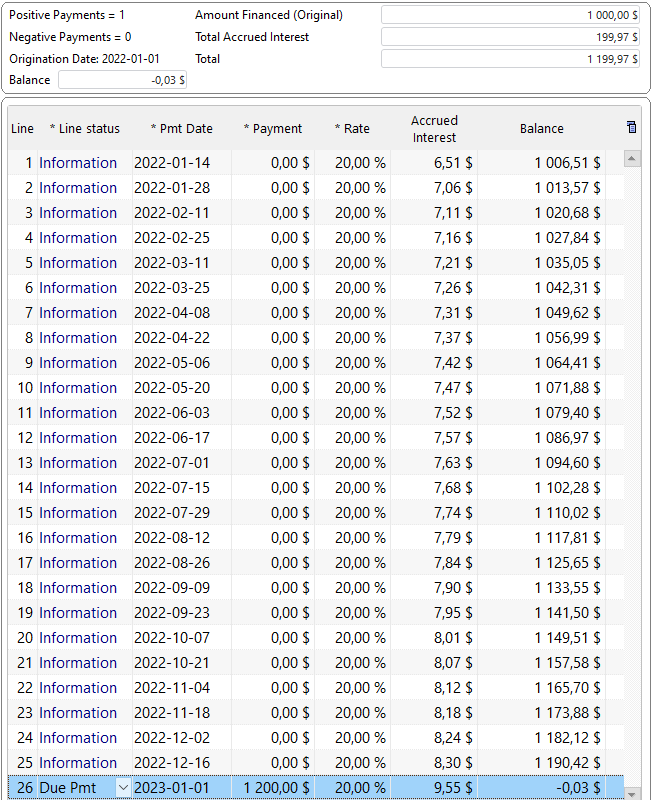Viewport: 654px width, 800px height.
Task: Click the Total Accrued Interest field
Action: tap(510, 37)
